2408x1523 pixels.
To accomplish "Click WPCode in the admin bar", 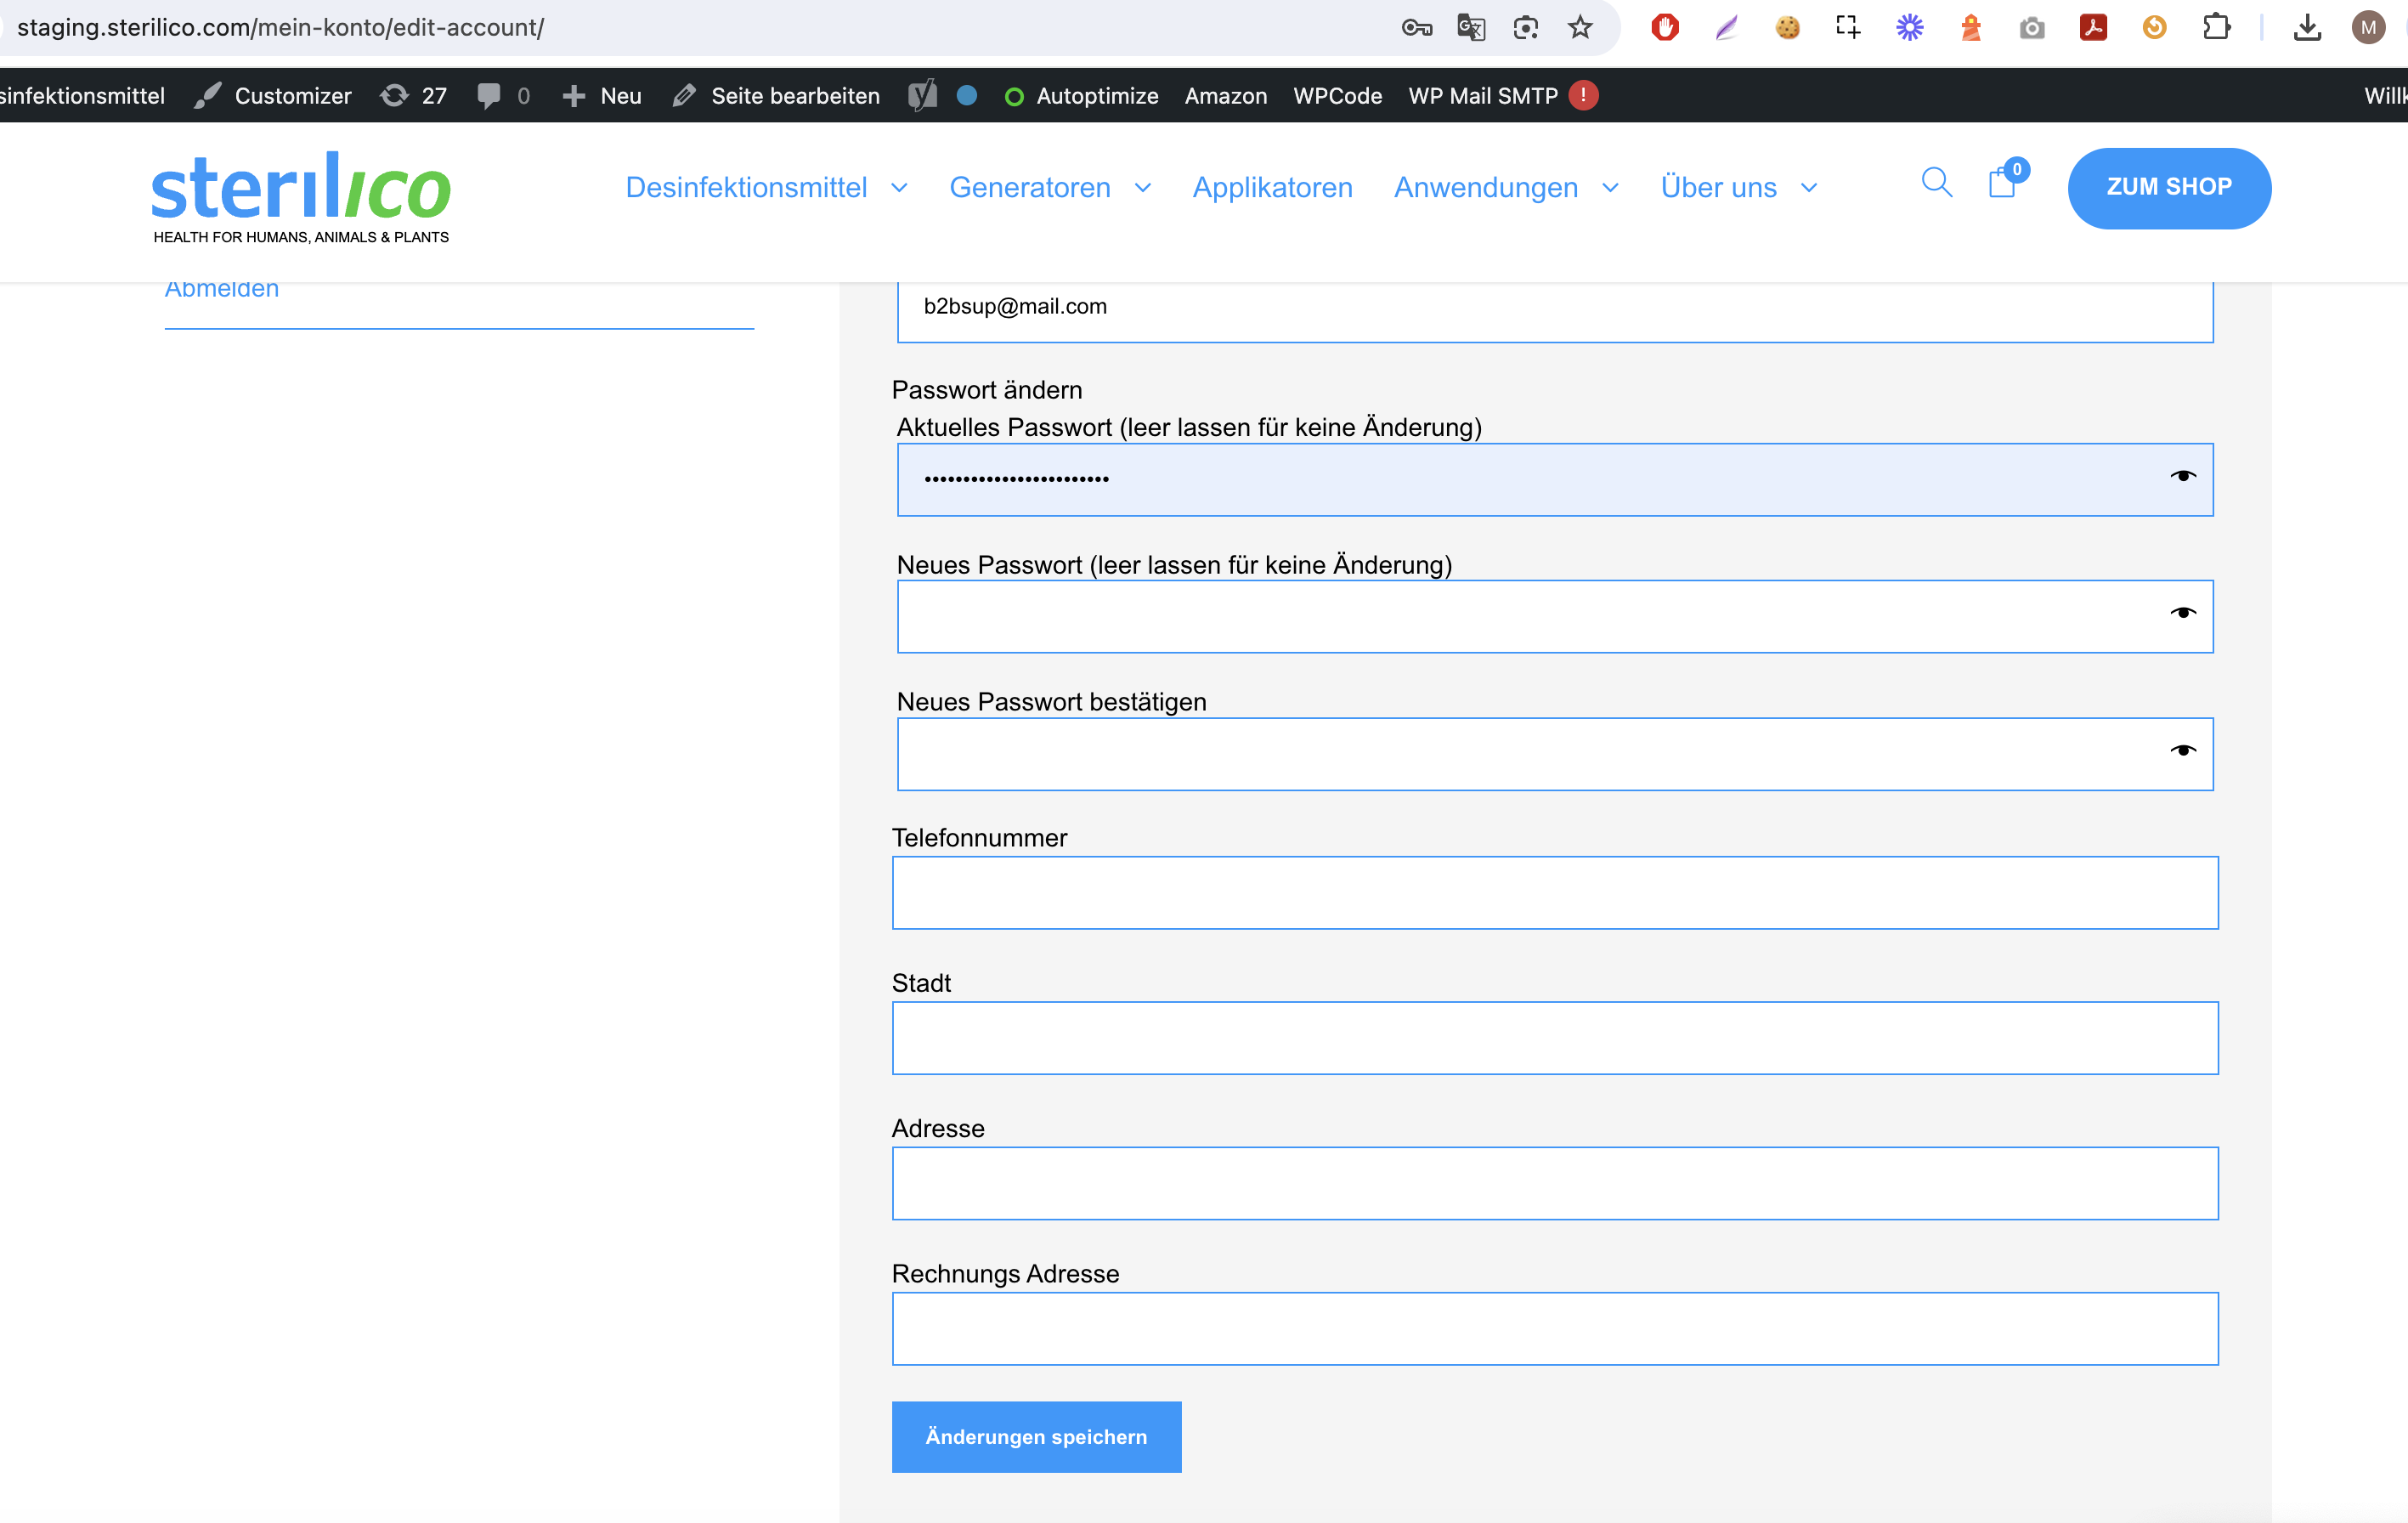I will pos(1337,96).
